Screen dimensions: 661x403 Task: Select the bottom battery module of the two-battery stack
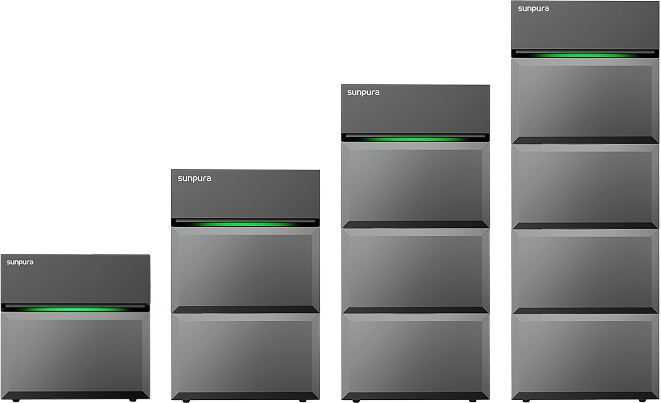coord(246,357)
